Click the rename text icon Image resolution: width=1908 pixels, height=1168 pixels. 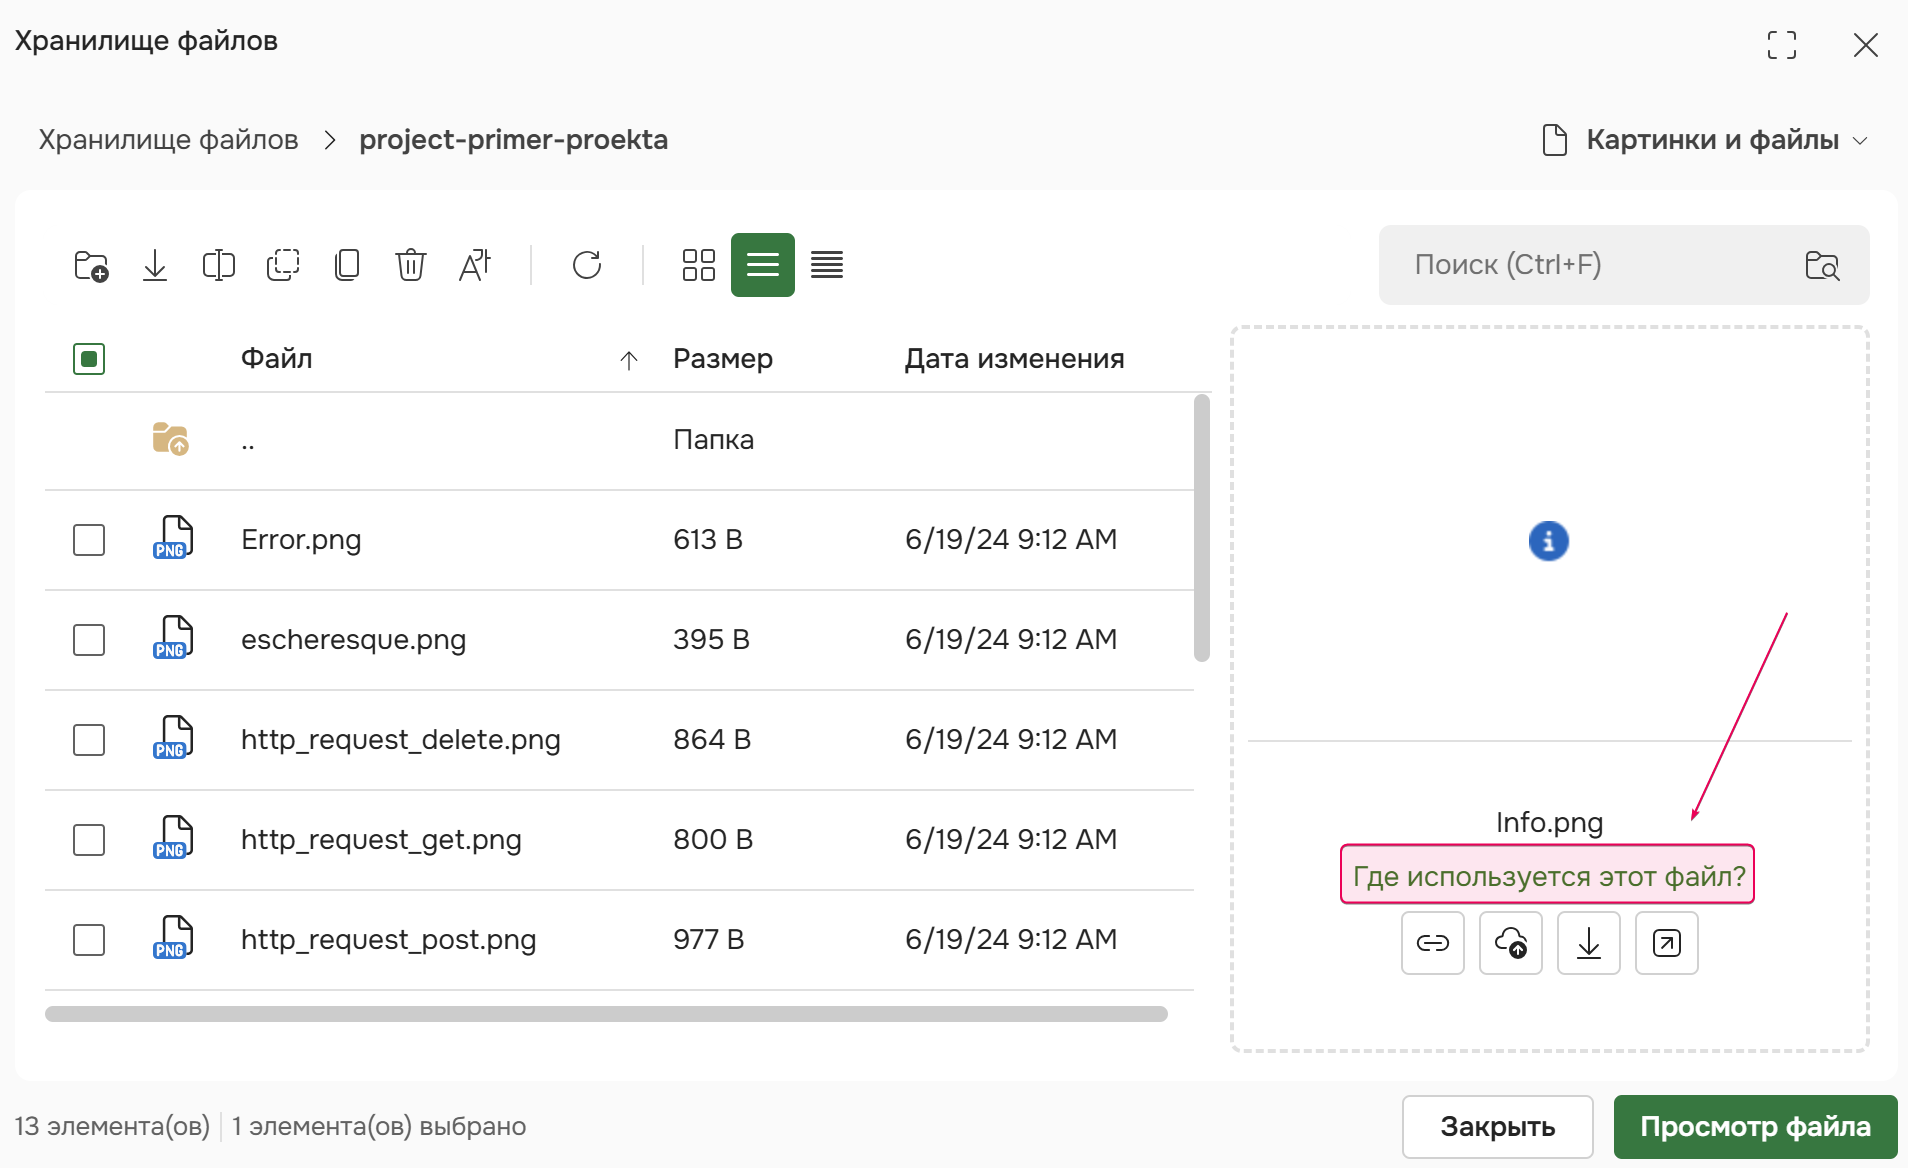point(475,265)
